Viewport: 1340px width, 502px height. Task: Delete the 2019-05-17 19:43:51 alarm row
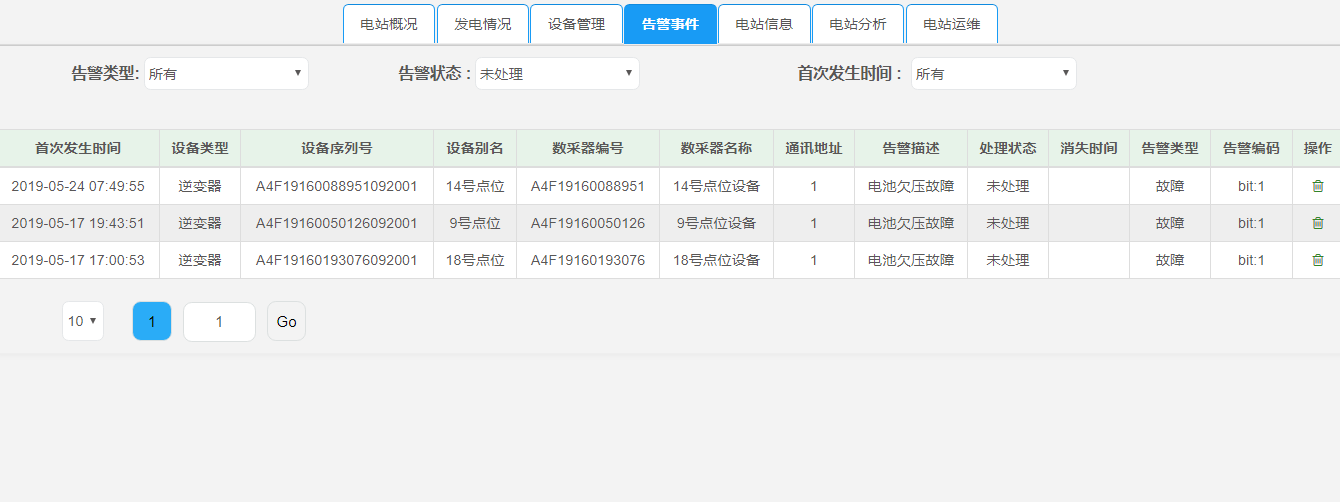[1317, 223]
